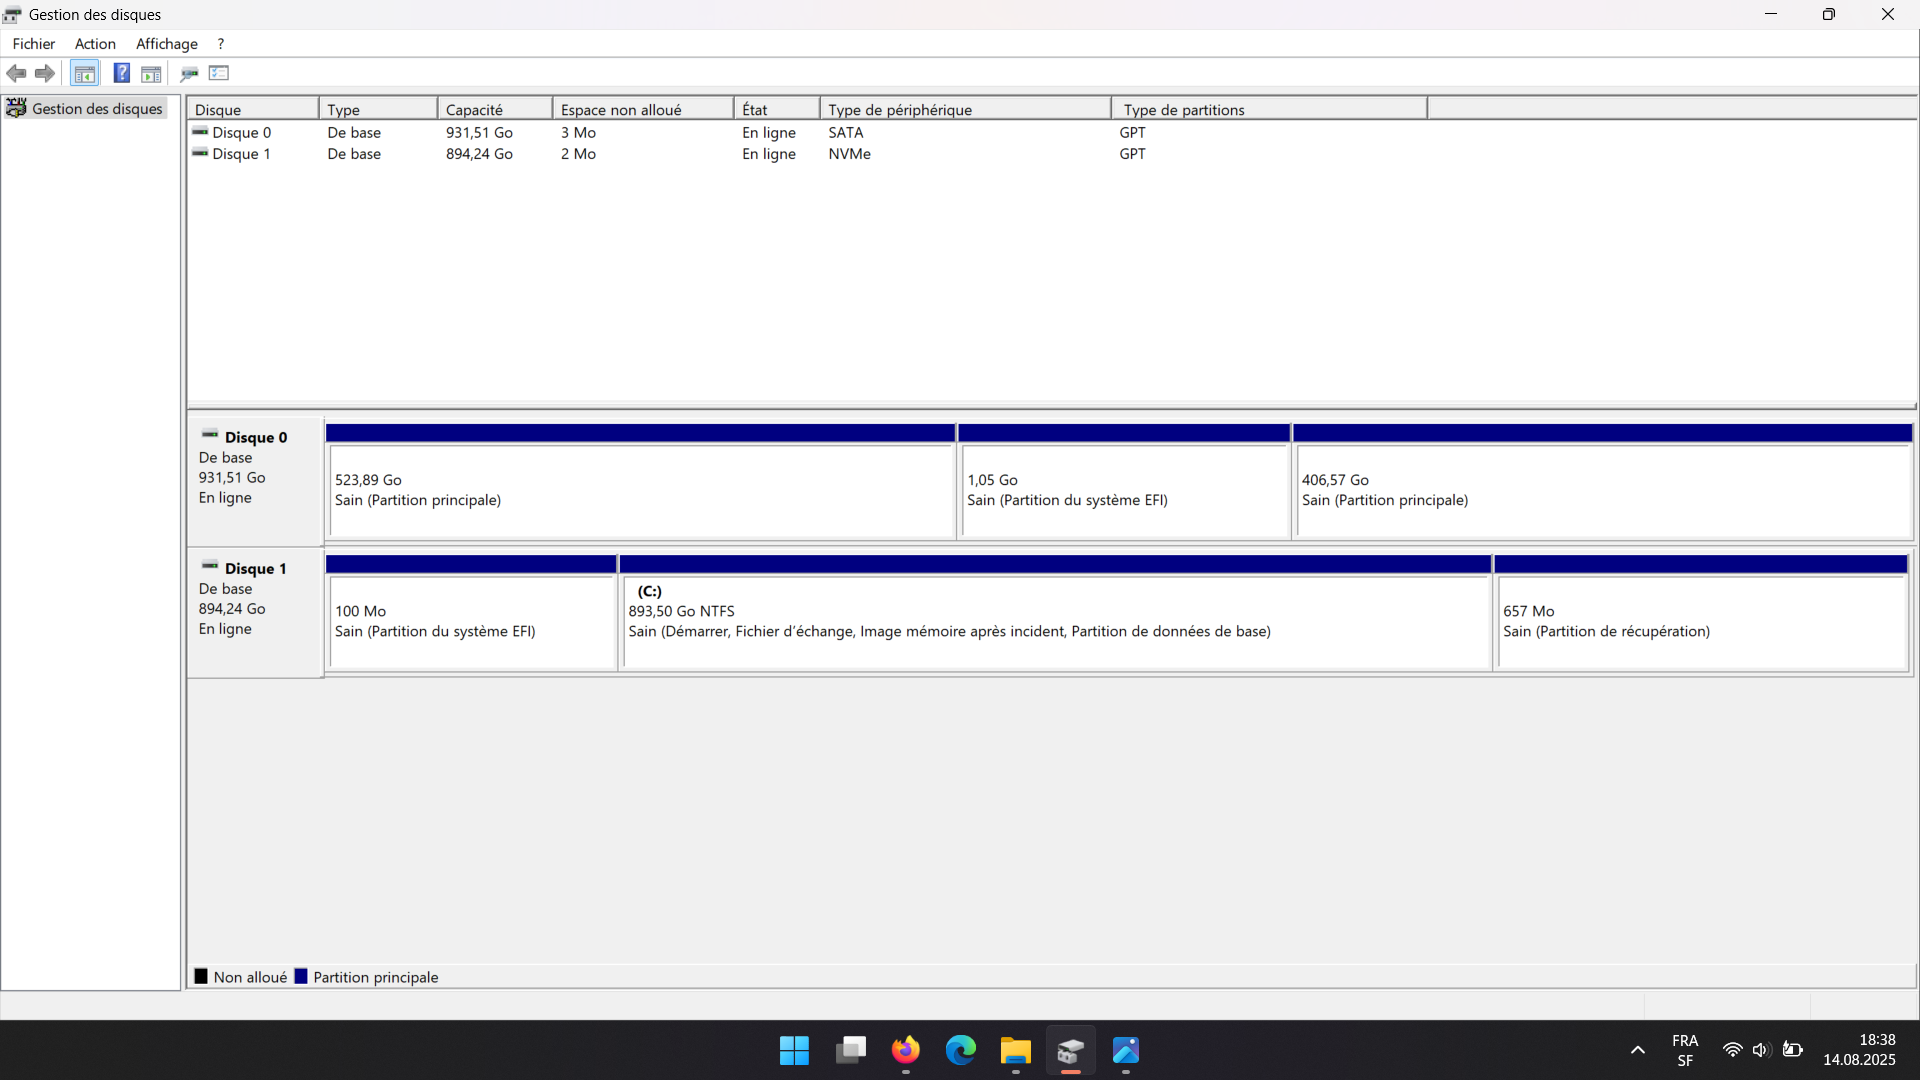Viewport: 1920px width, 1080px height.
Task: Open the Affichage menu
Action: click(x=167, y=44)
